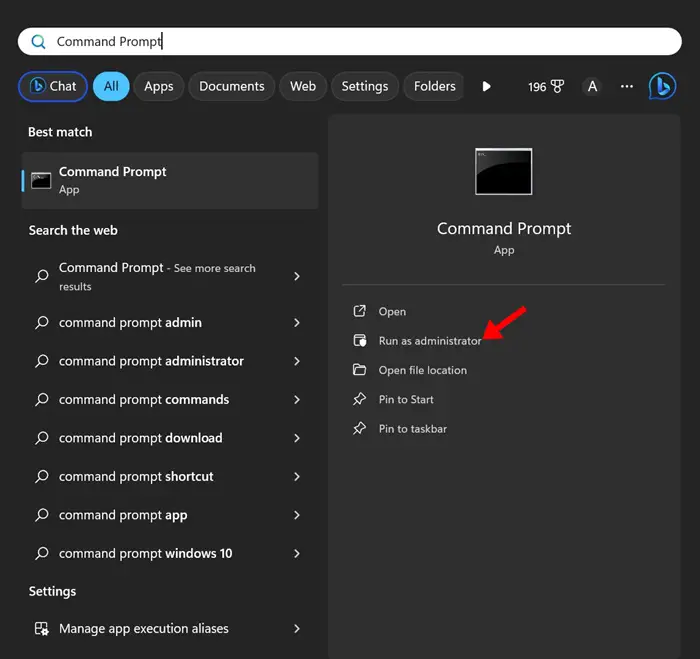Click the Manage app execution aliases icon
700x659 pixels.
coord(42,629)
